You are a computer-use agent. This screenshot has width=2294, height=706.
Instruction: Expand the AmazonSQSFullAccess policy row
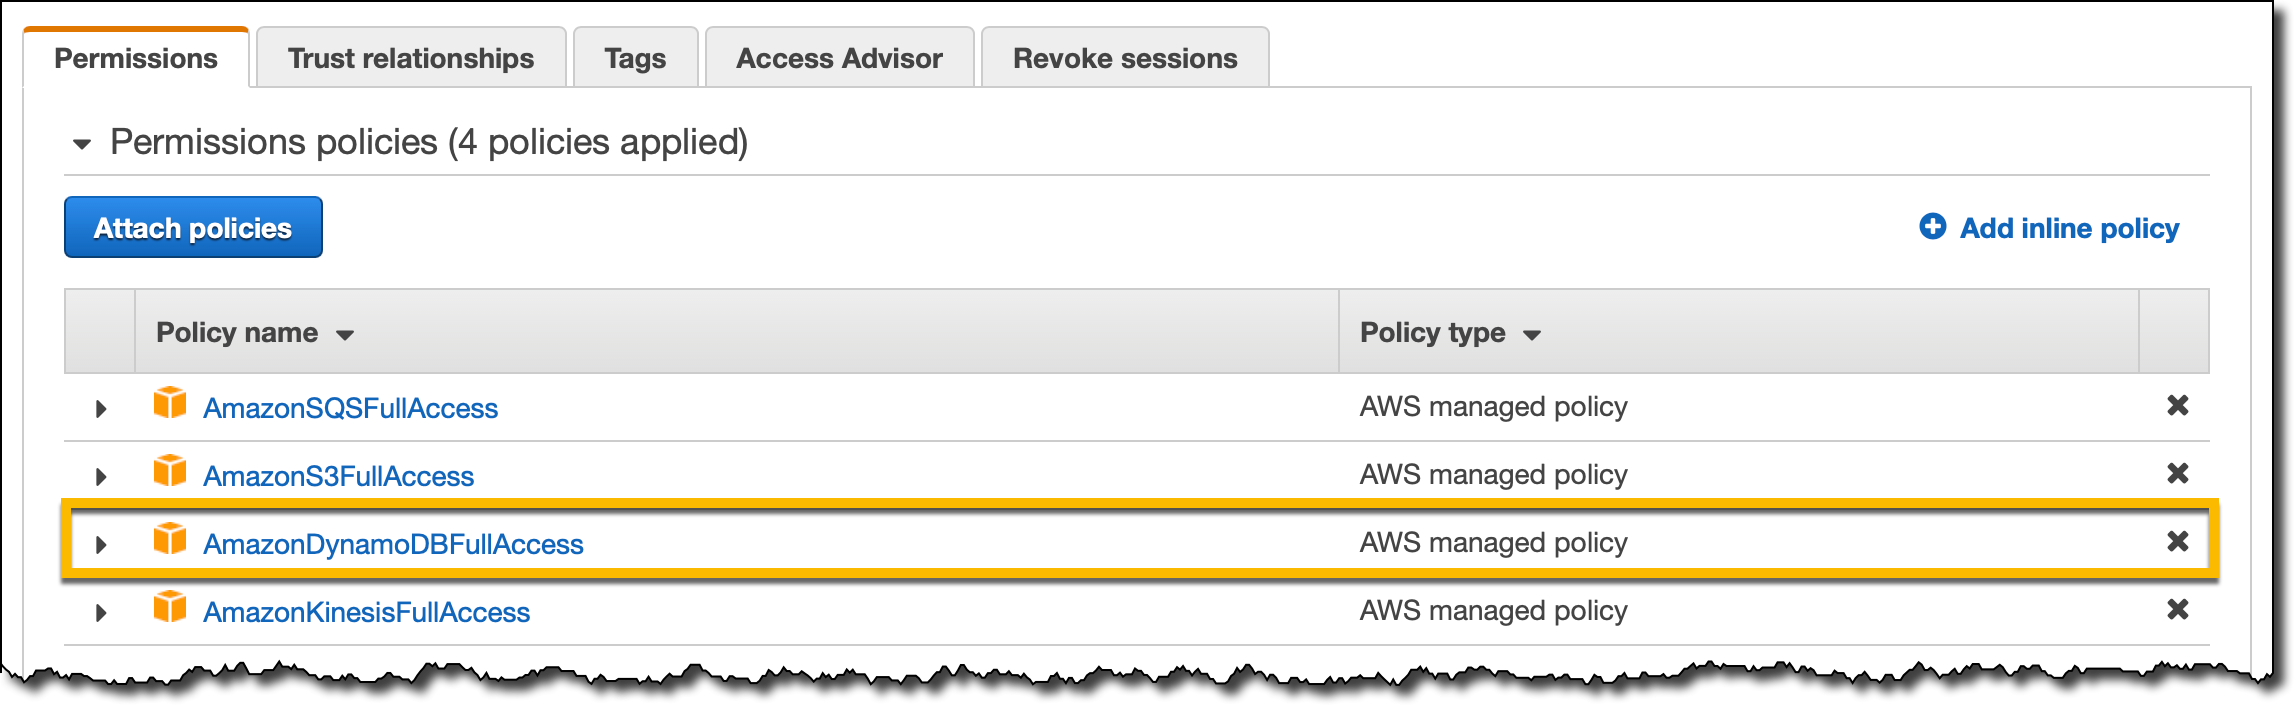[101, 409]
